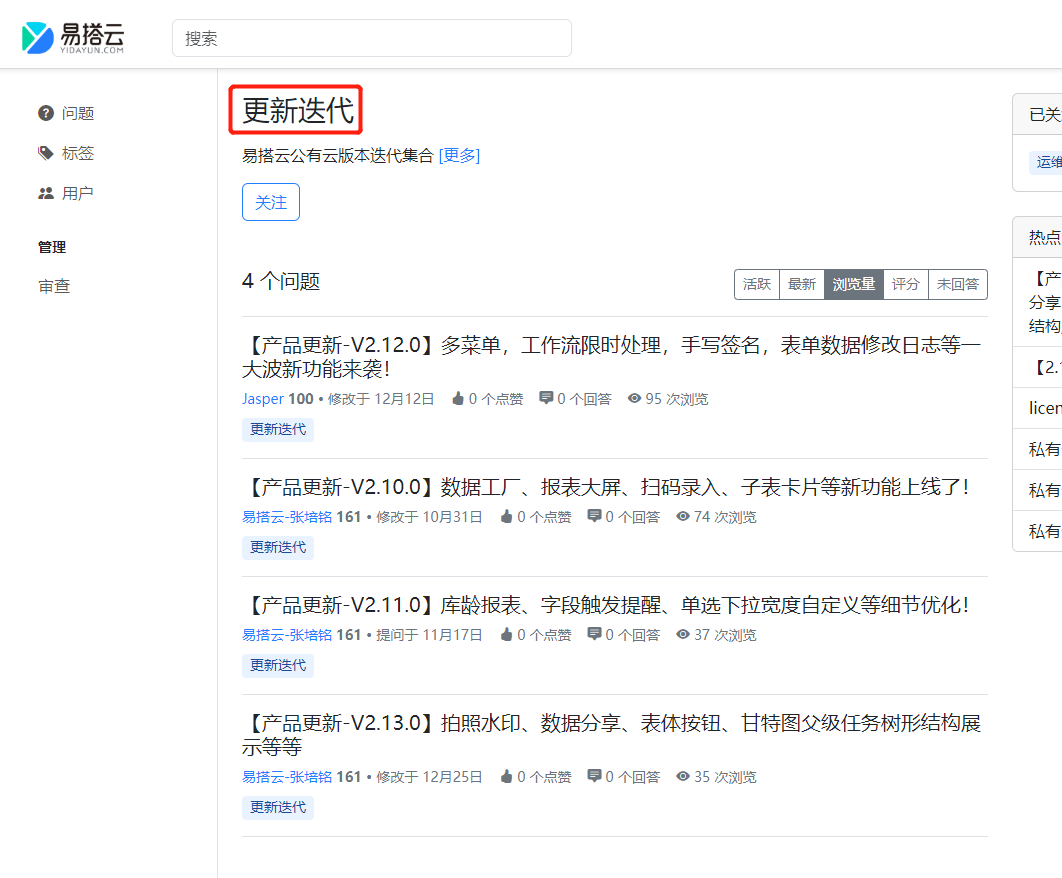The height and width of the screenshot is (878, 1062).
Task: Click the users icon beside 用户
Action: pyautogui.click(x=46, y=193)
